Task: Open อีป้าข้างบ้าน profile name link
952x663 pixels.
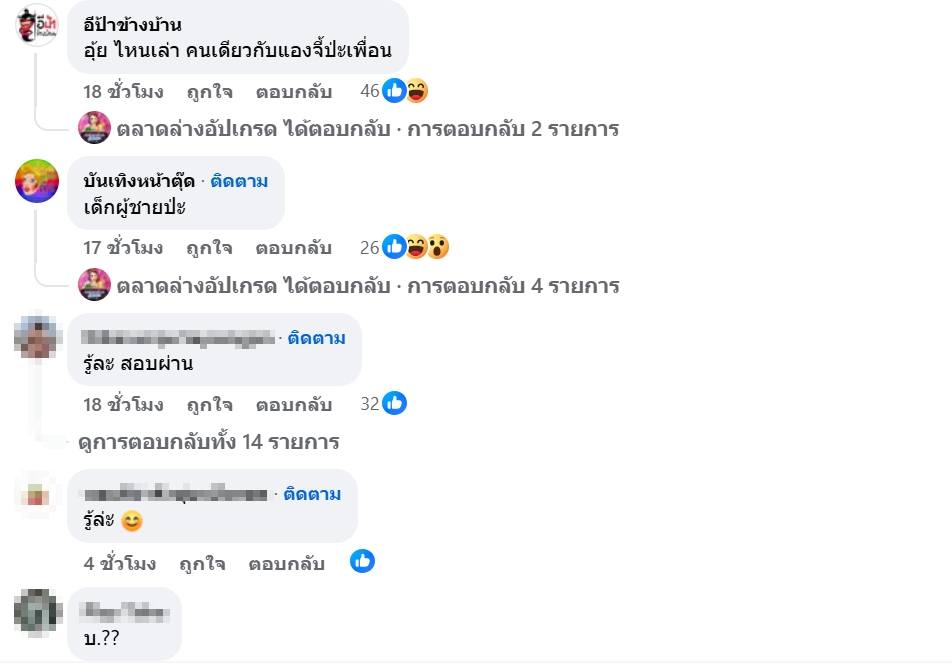Action: pyautogui.click(x=132, y=24)
